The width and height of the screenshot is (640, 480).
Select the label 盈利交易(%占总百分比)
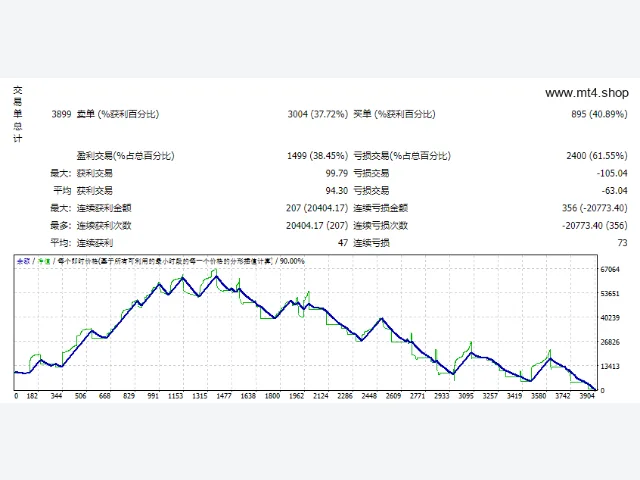tap(125, 156)
